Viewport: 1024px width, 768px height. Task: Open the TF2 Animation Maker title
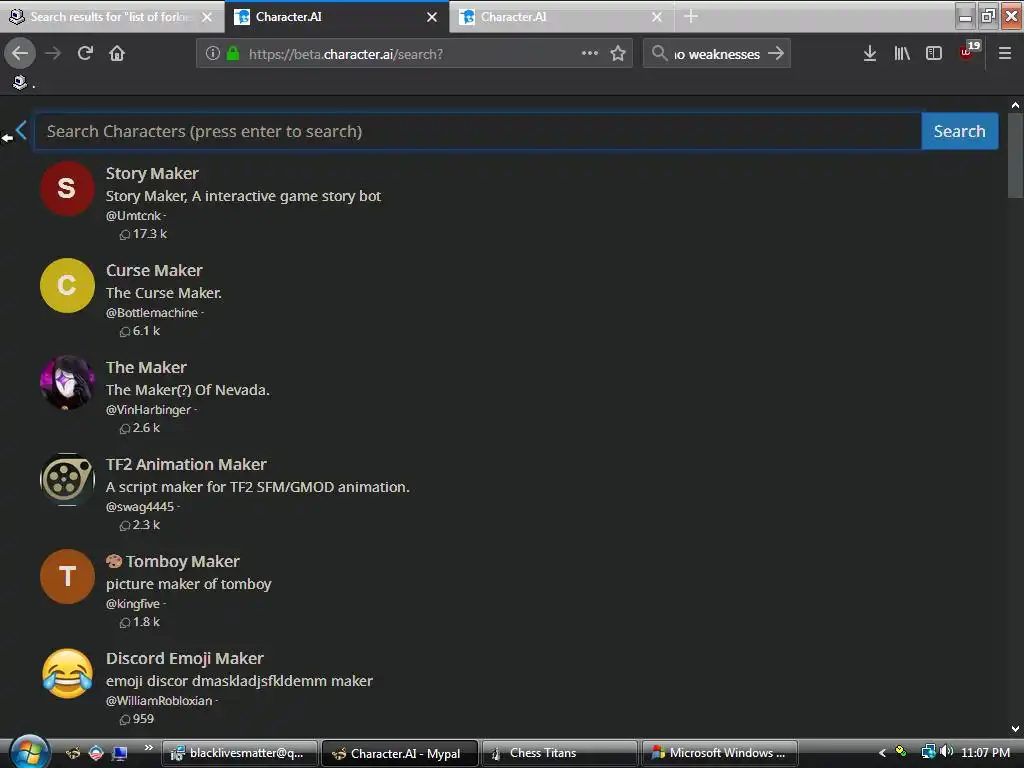(x=186, y=464)
